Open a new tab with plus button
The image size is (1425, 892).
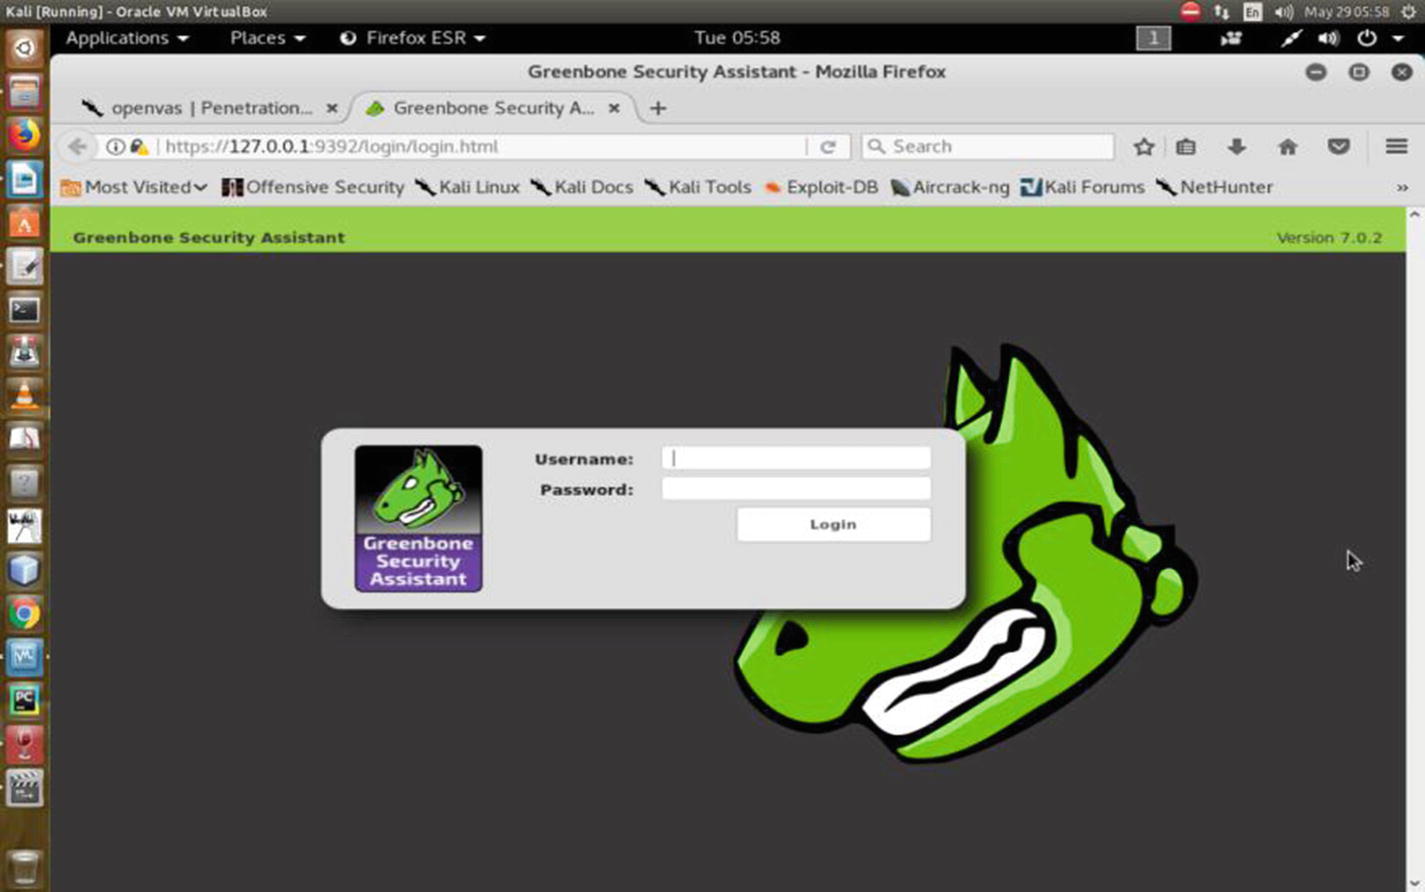[658, 108]
